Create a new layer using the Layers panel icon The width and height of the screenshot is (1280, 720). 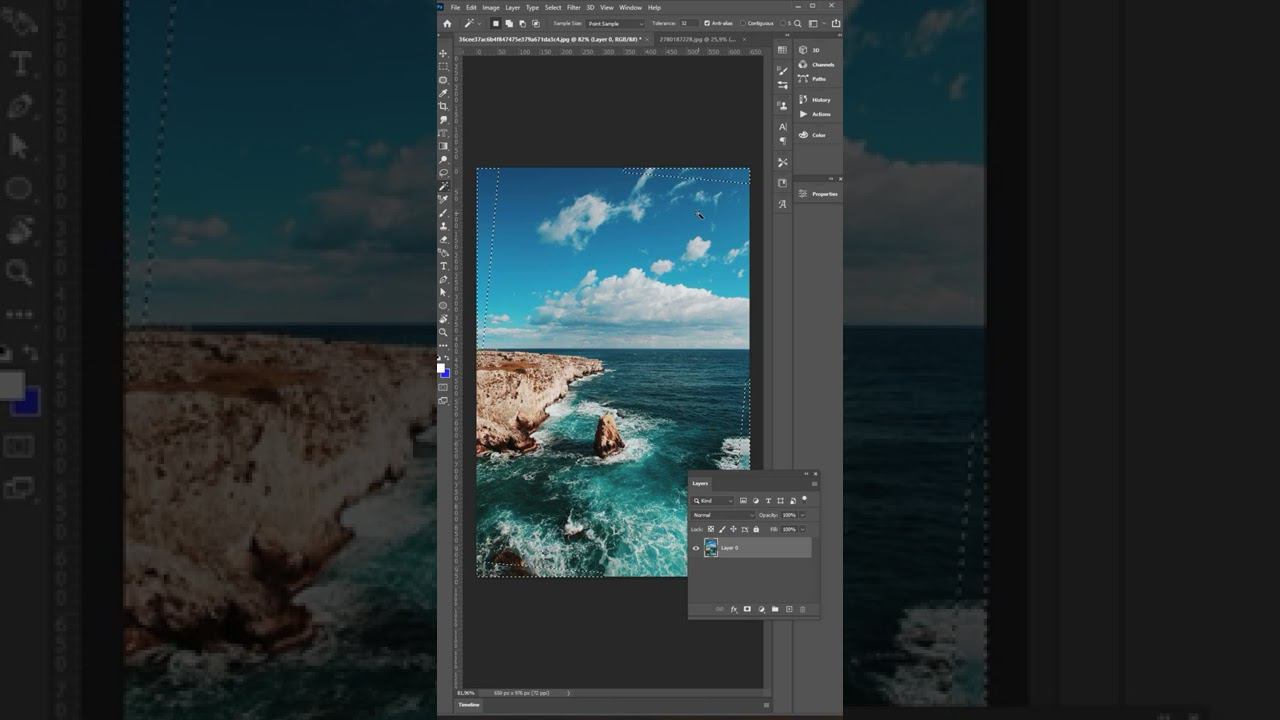789,609
